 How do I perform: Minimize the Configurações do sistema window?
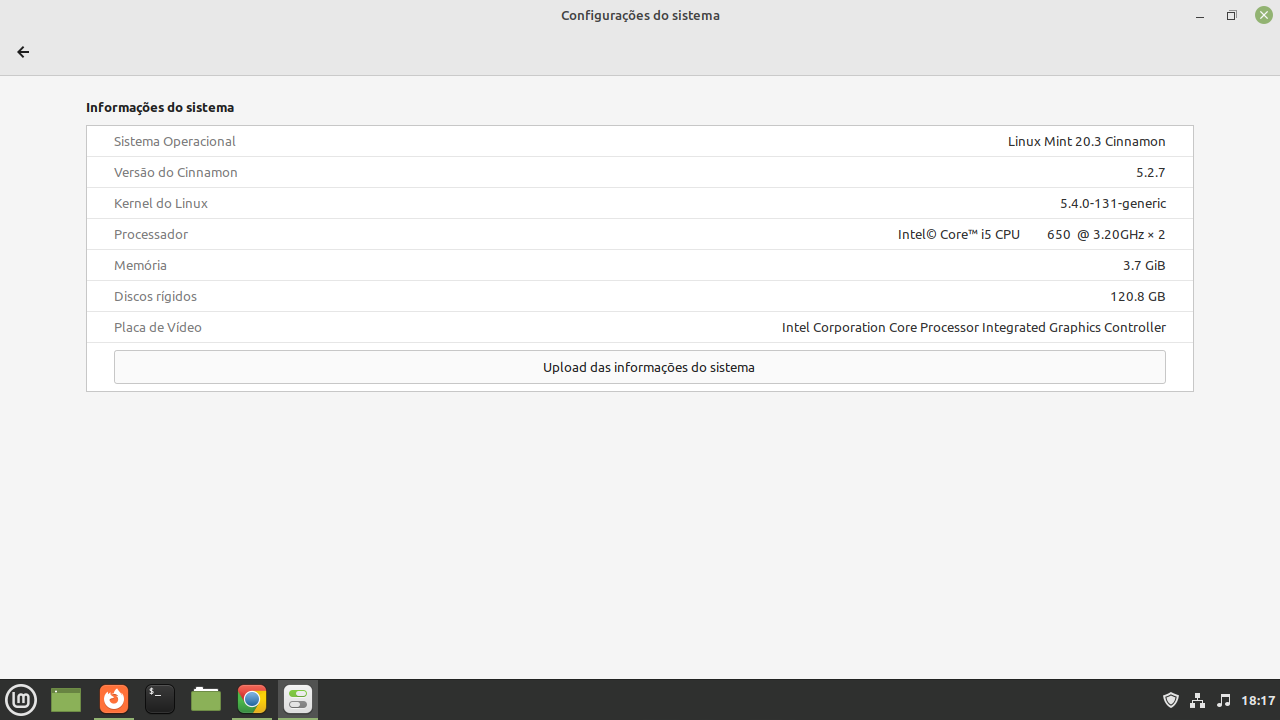click(1200, 16)
